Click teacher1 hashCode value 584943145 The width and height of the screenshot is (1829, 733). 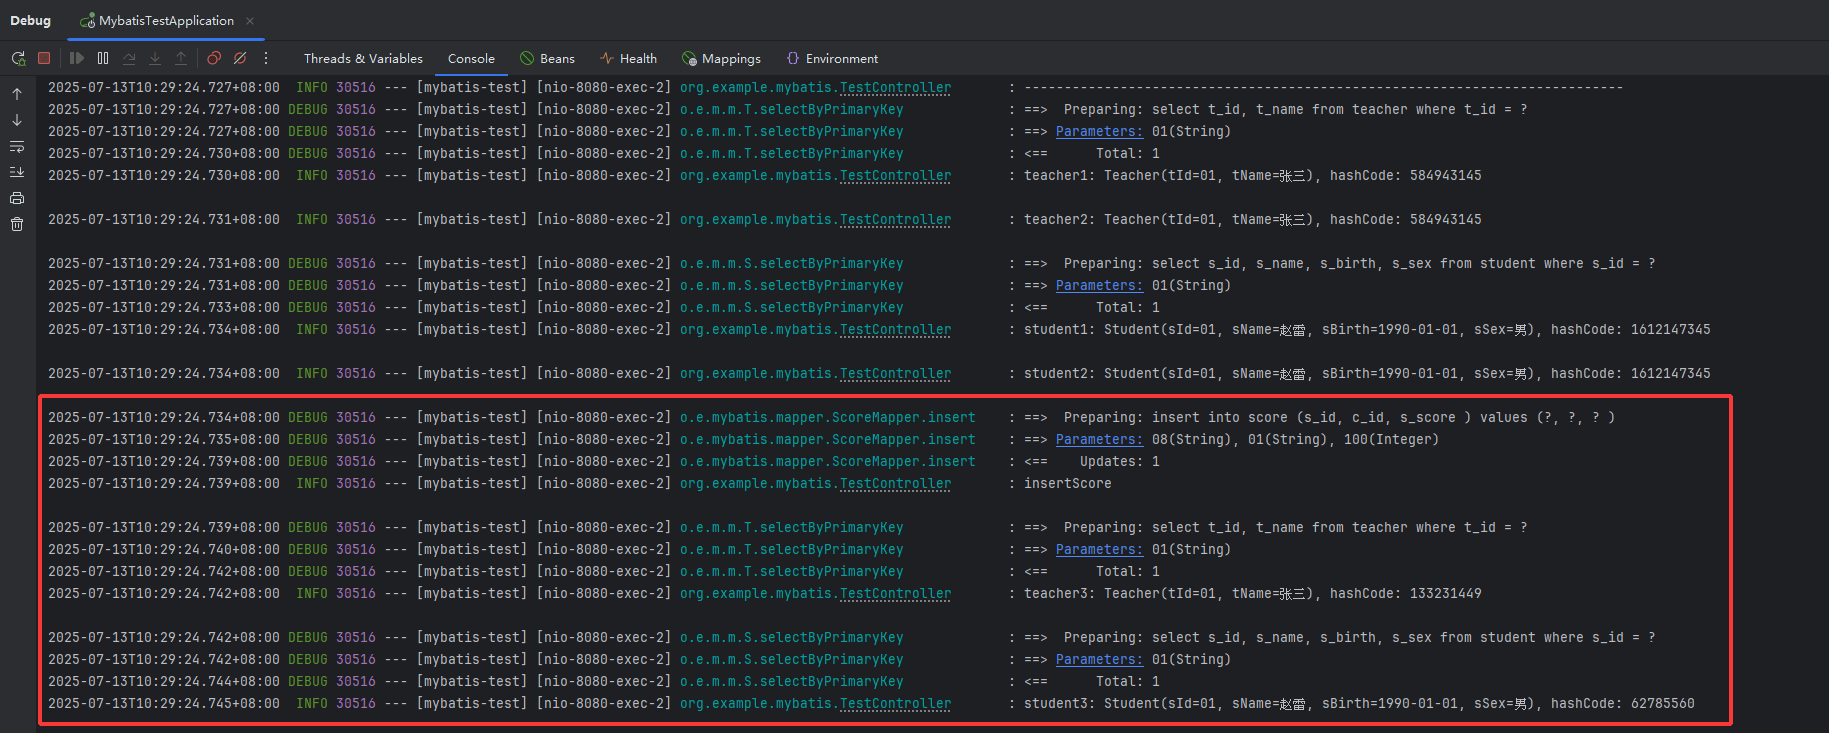[x=1446, y=175]
